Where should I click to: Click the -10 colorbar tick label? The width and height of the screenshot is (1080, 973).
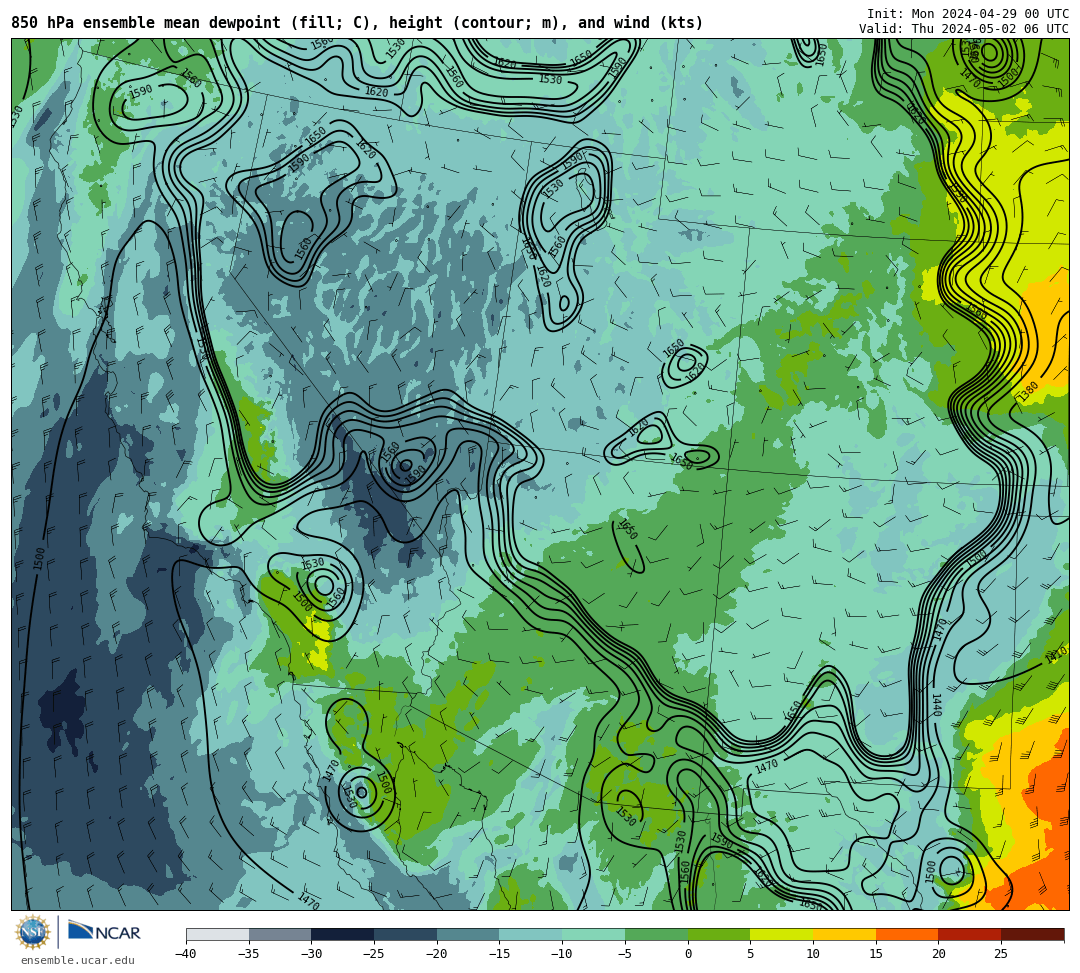(562, 954)
